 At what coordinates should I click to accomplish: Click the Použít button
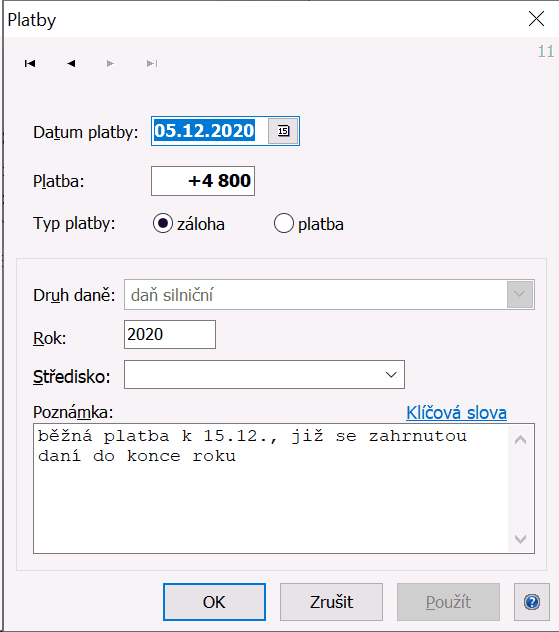(x=448, y=602)
